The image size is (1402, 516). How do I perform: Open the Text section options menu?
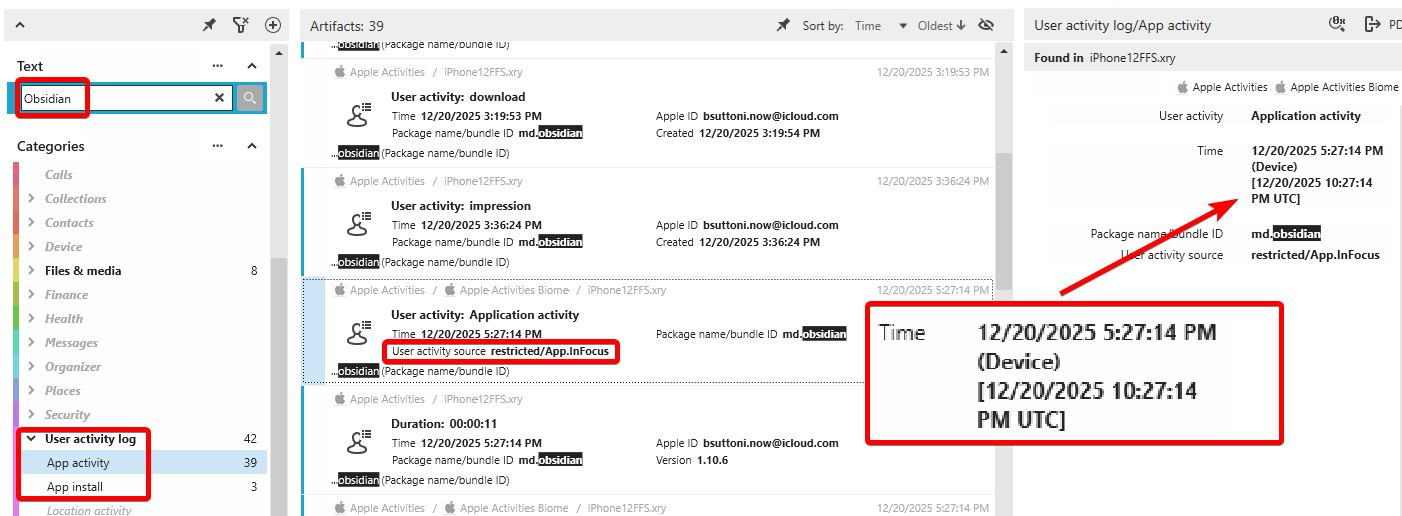pos(218,66)
